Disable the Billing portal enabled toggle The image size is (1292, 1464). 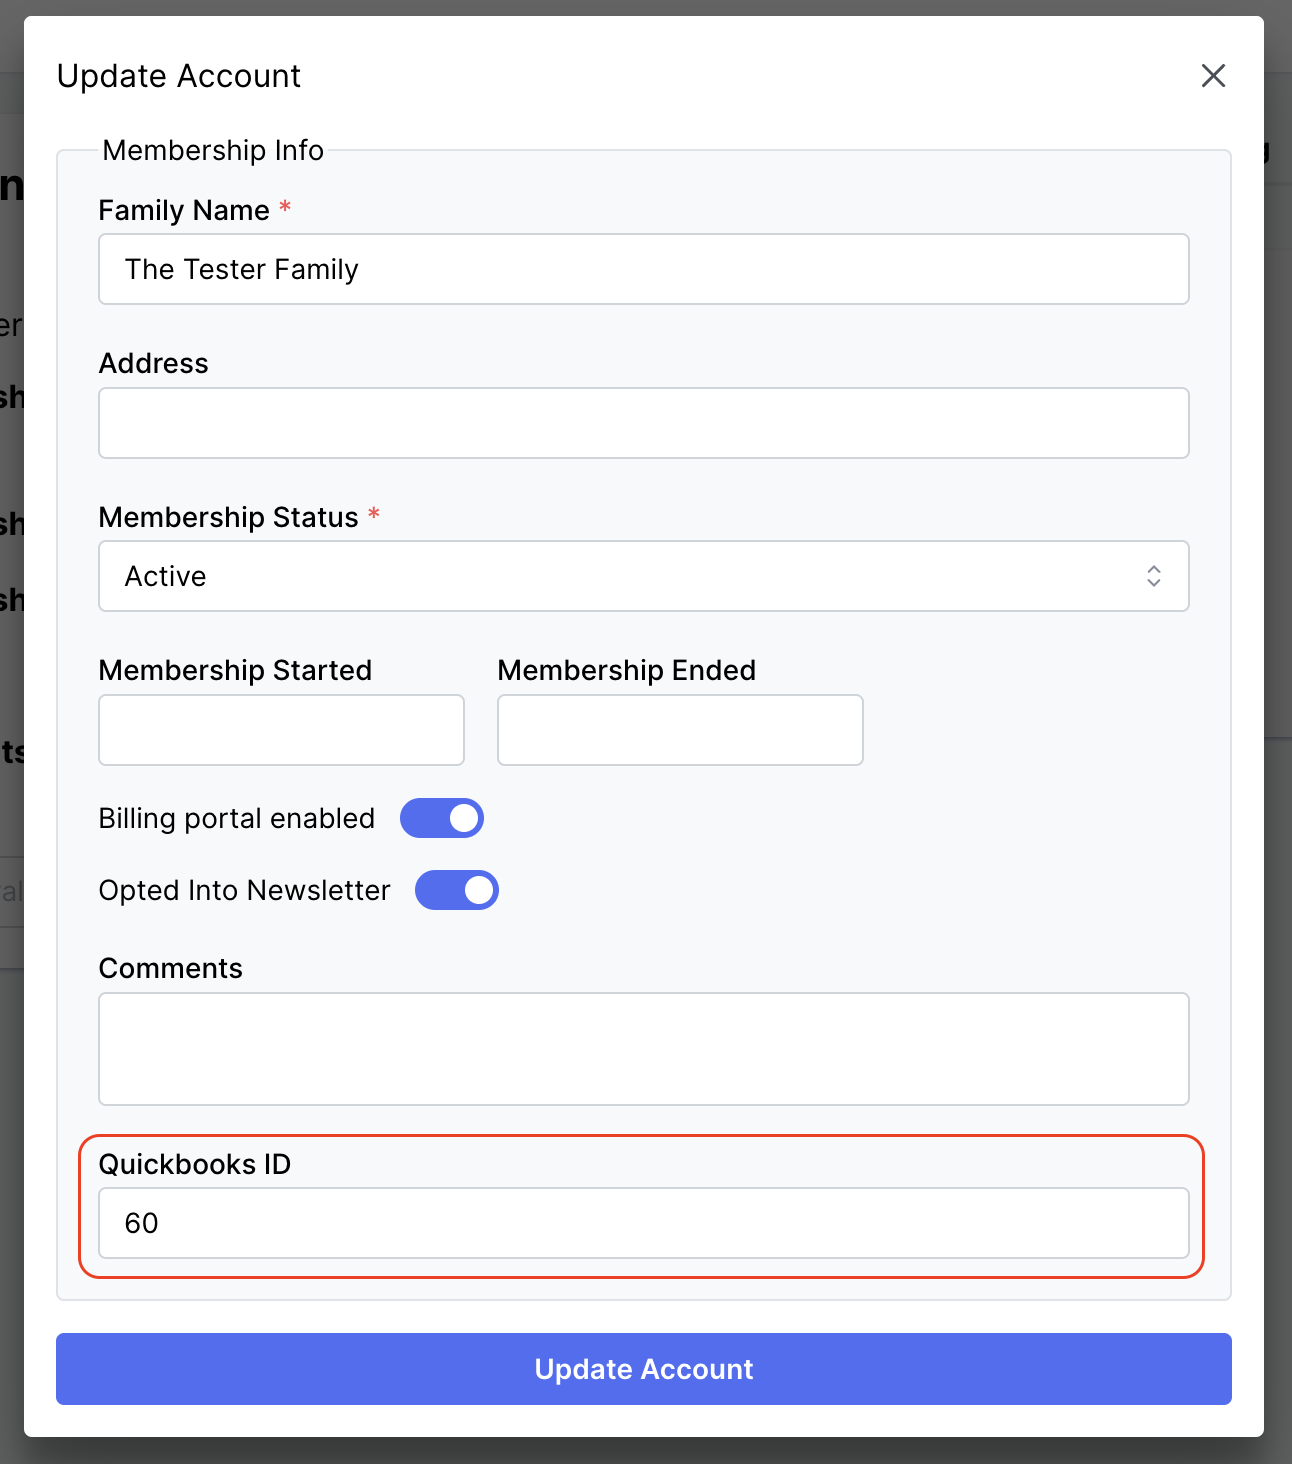pyautogui.click(x=441, y=818)
